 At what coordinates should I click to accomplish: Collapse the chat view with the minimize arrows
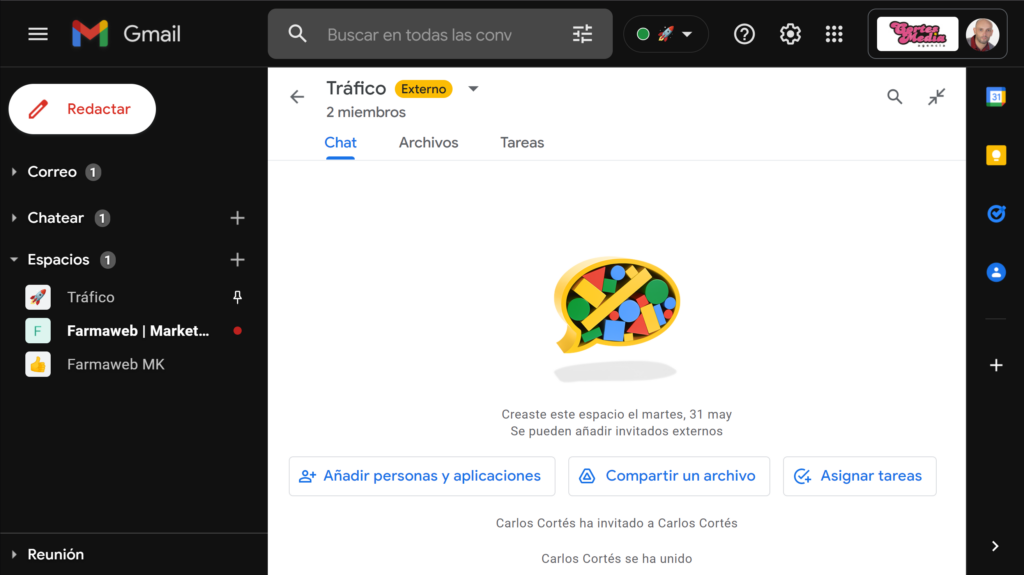(x=936, y=97)
